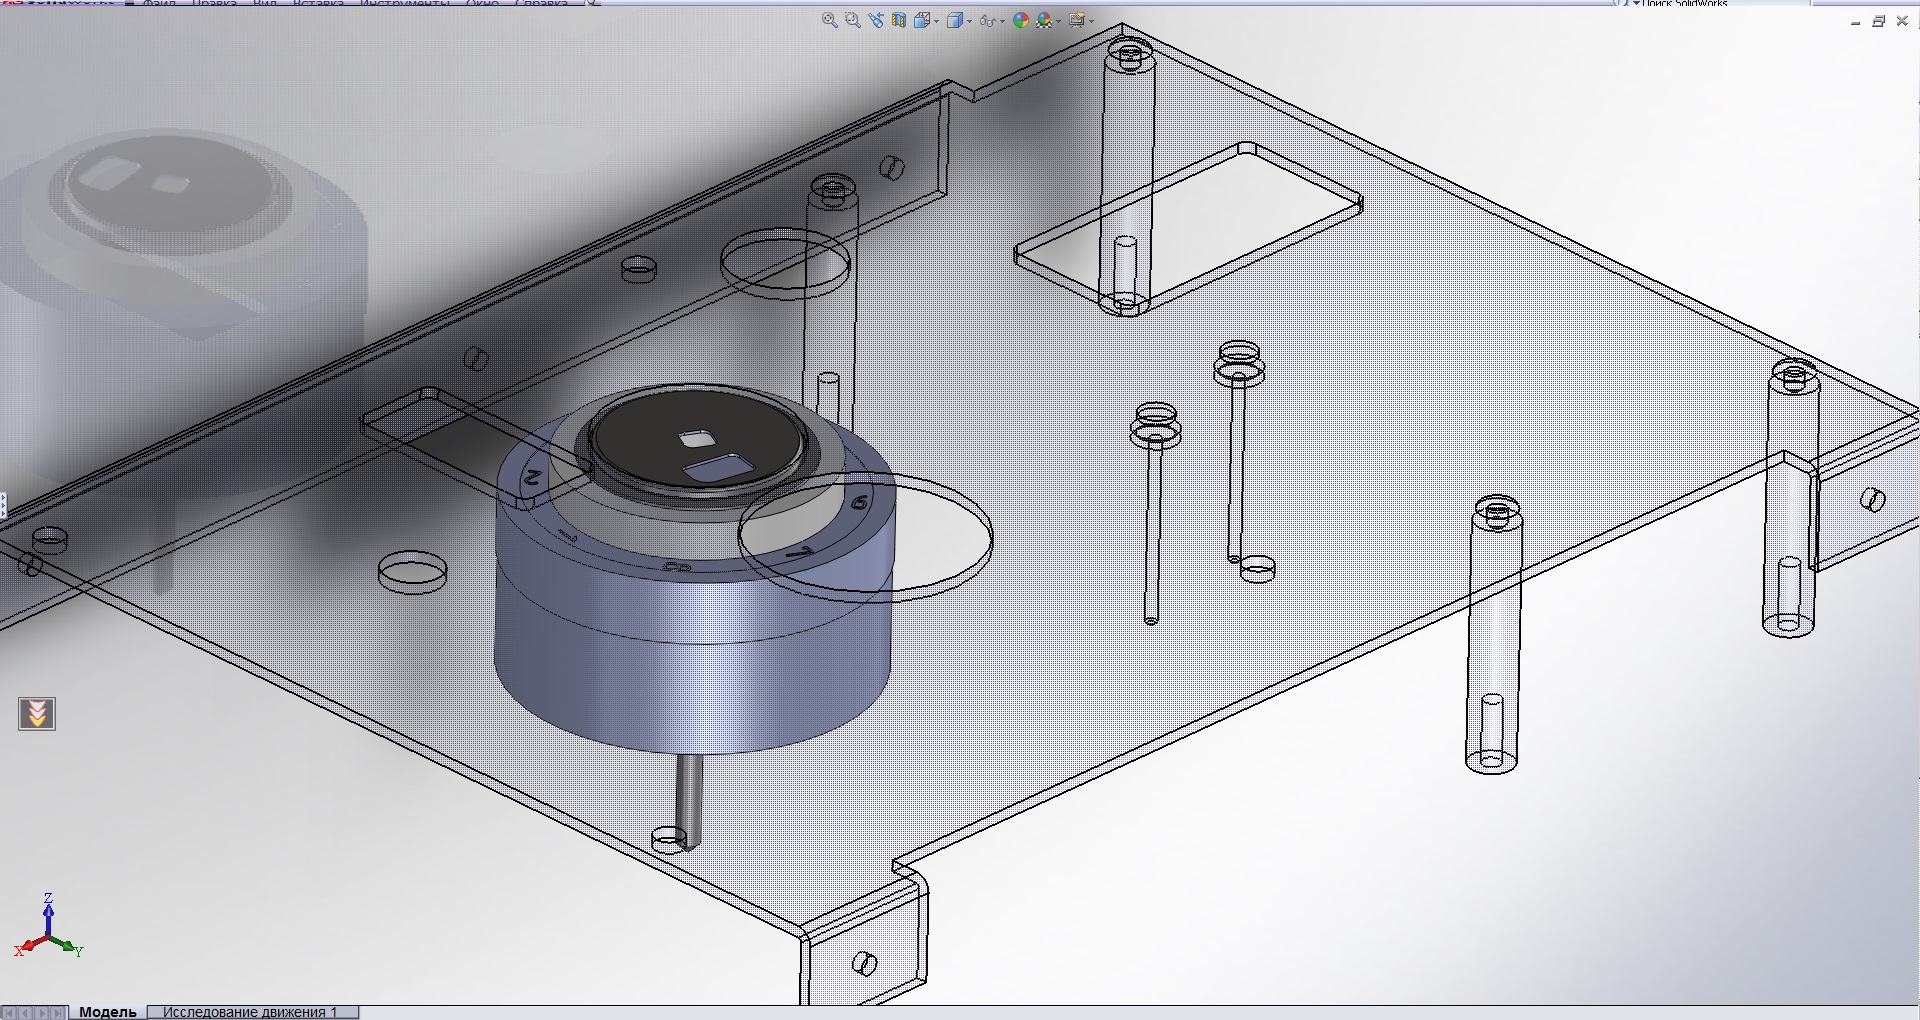Expand the View Settings dropdown arrow
The image size is (1920, 1020).
coord(1091,21)
